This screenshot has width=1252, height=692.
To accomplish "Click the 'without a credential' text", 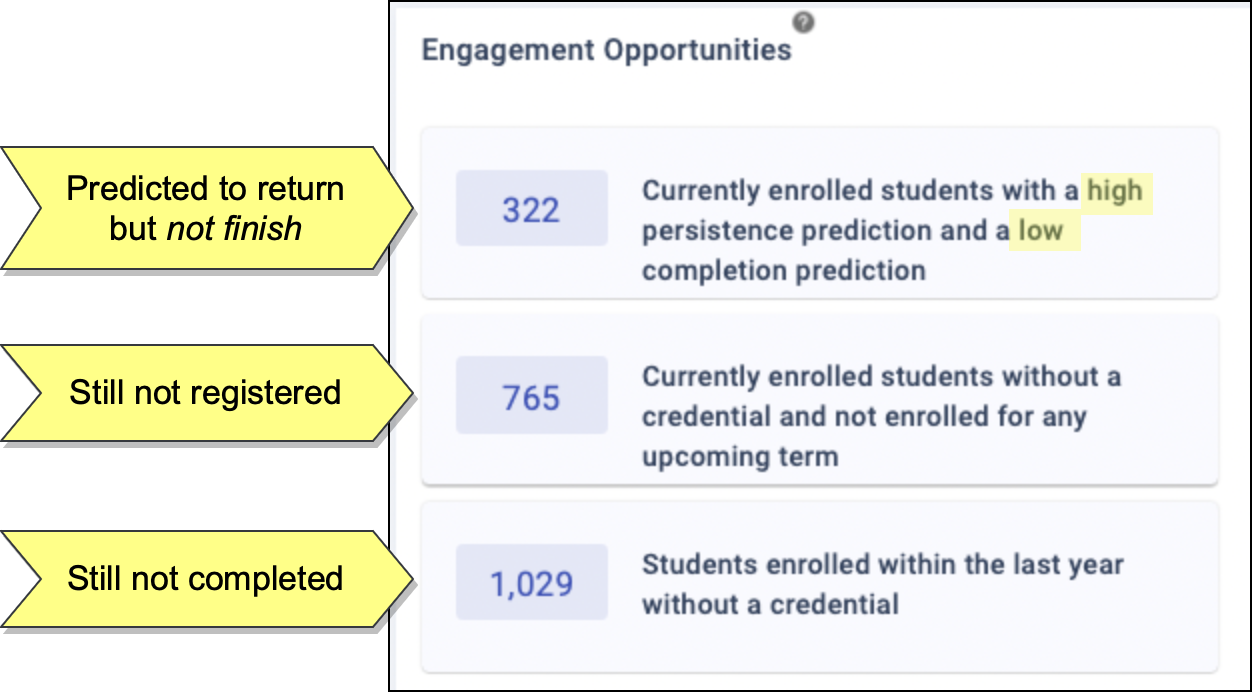I will [x=770, y=604].
